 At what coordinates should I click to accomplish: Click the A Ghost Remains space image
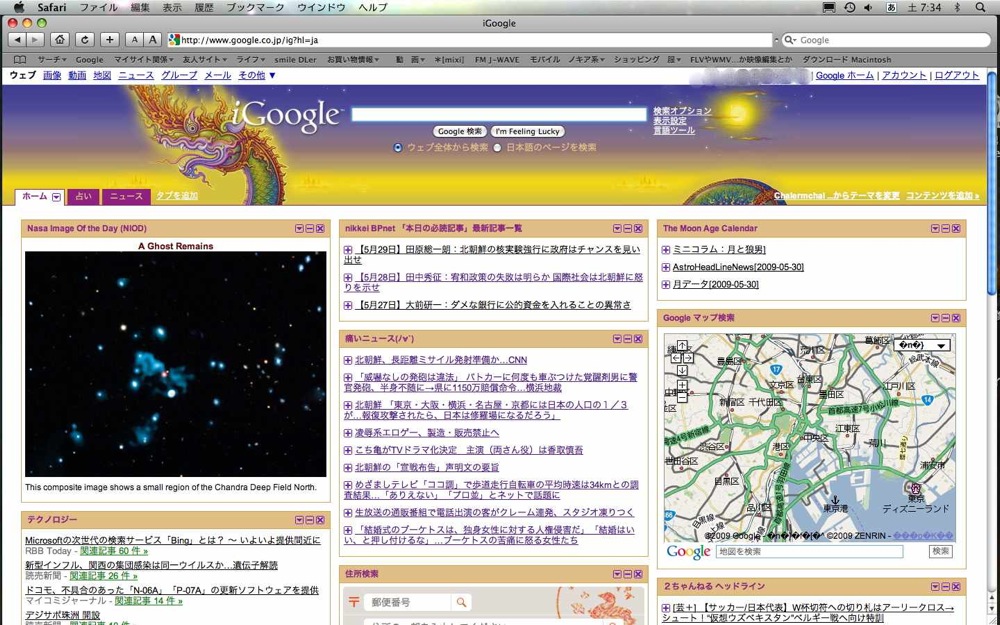[x=175, y=364]
